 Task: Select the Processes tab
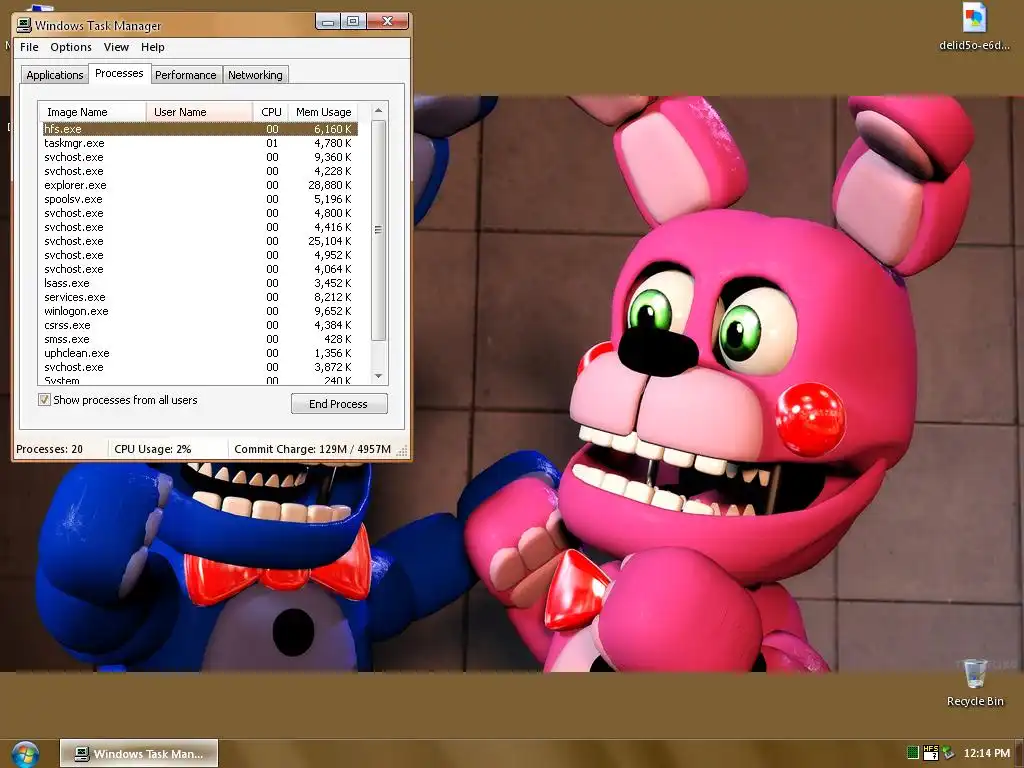(x=119, y=73)
